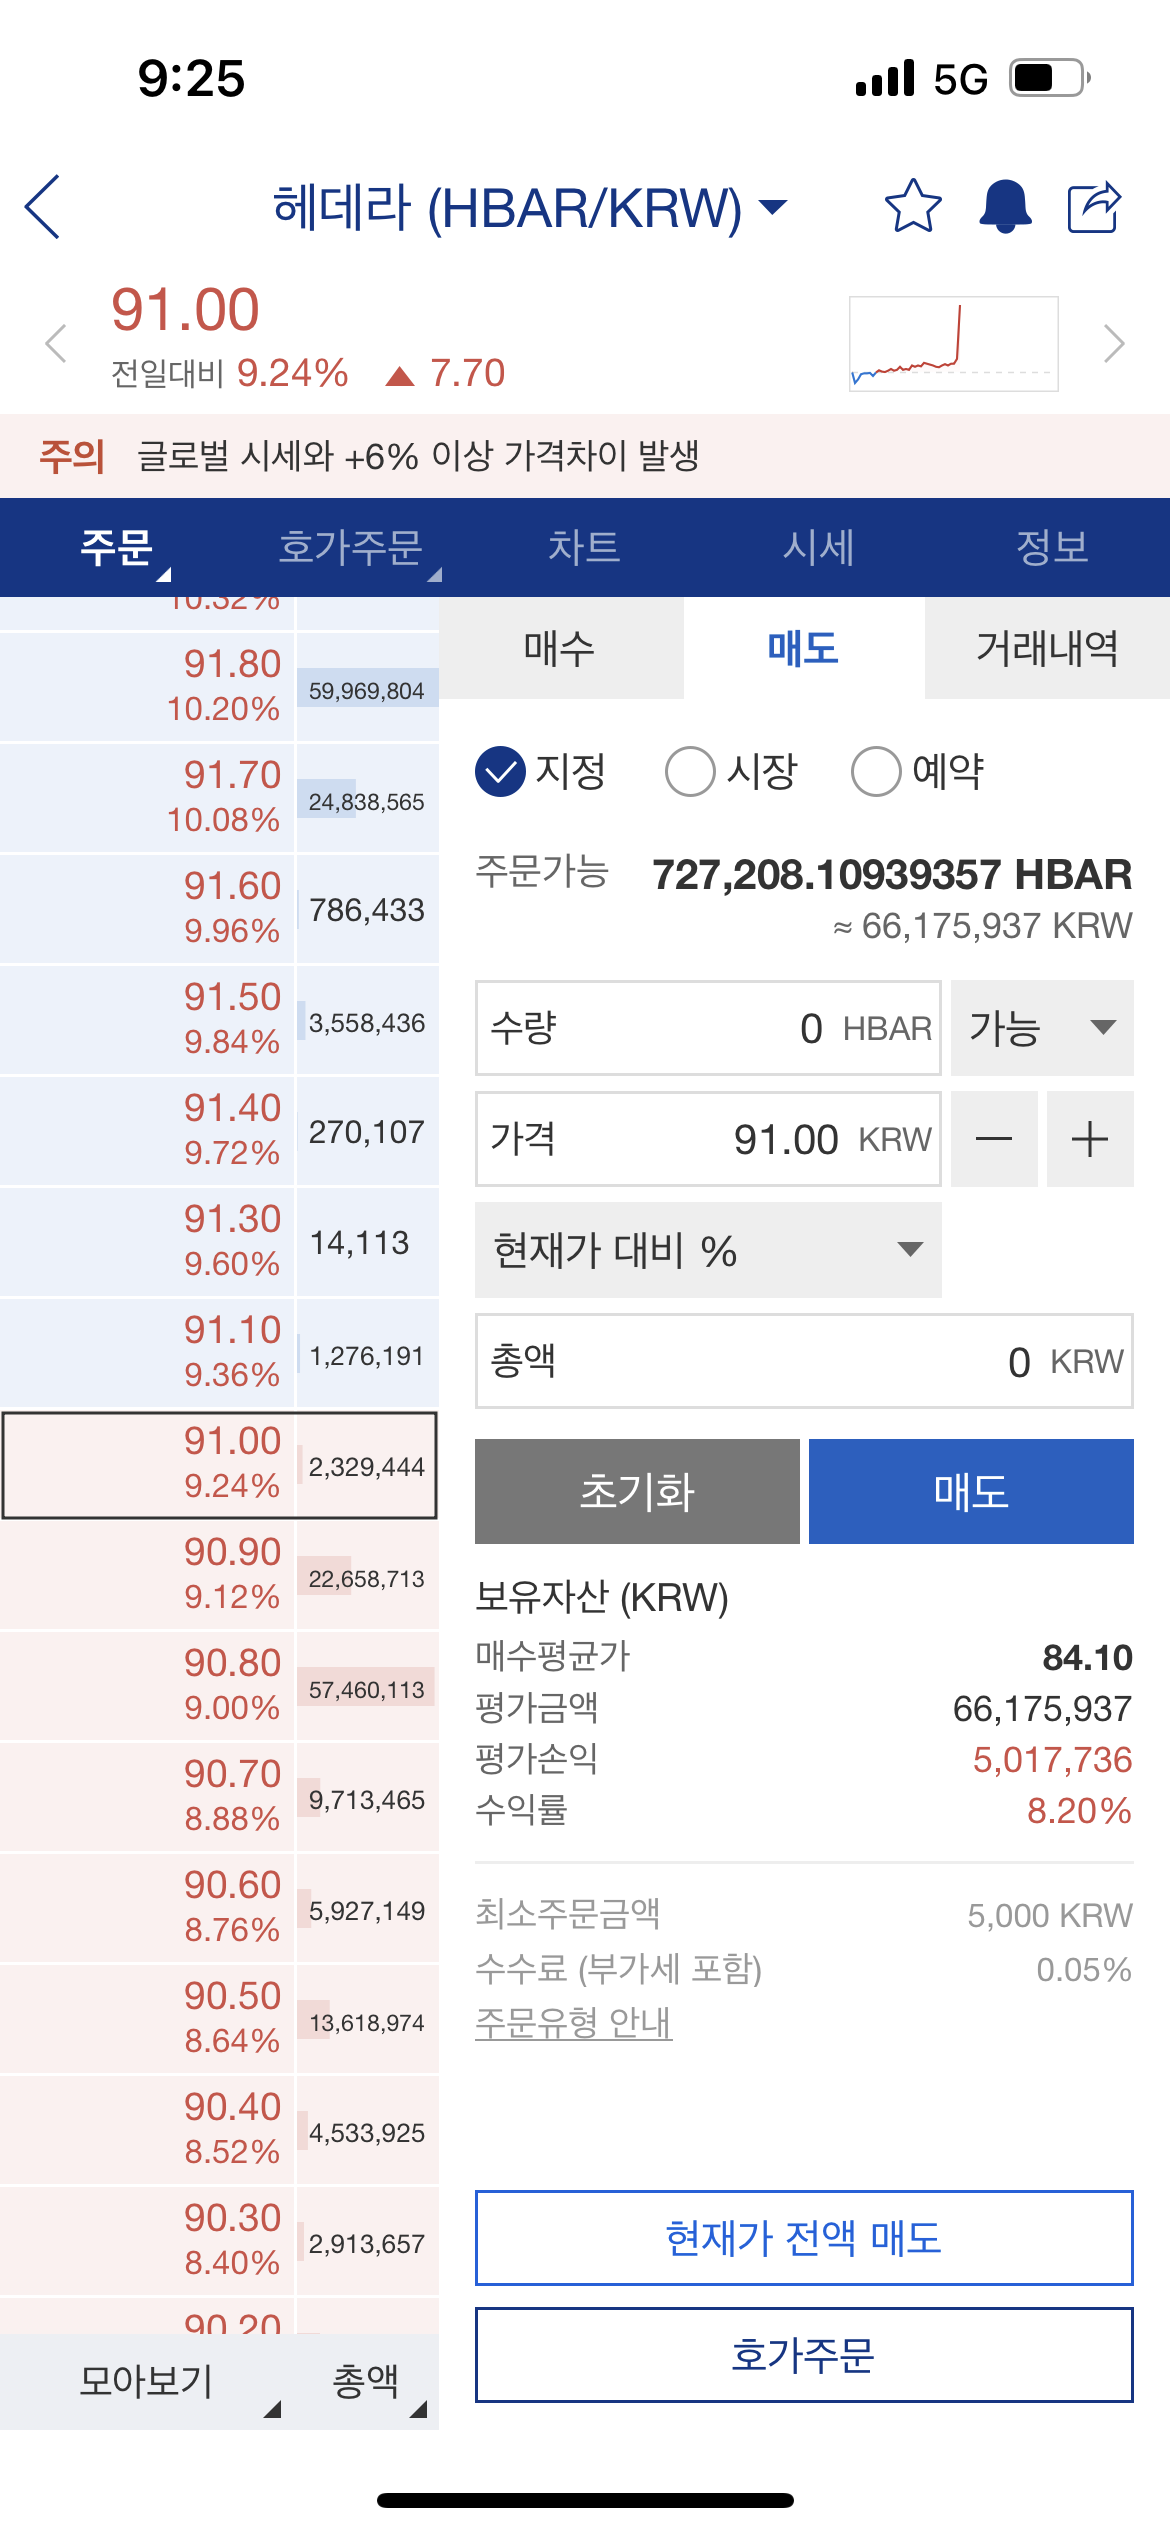Tap the 가격 price input field
This screenshot has height=2532, width=1170.
pyautogui.click(x=708, y=1139)
